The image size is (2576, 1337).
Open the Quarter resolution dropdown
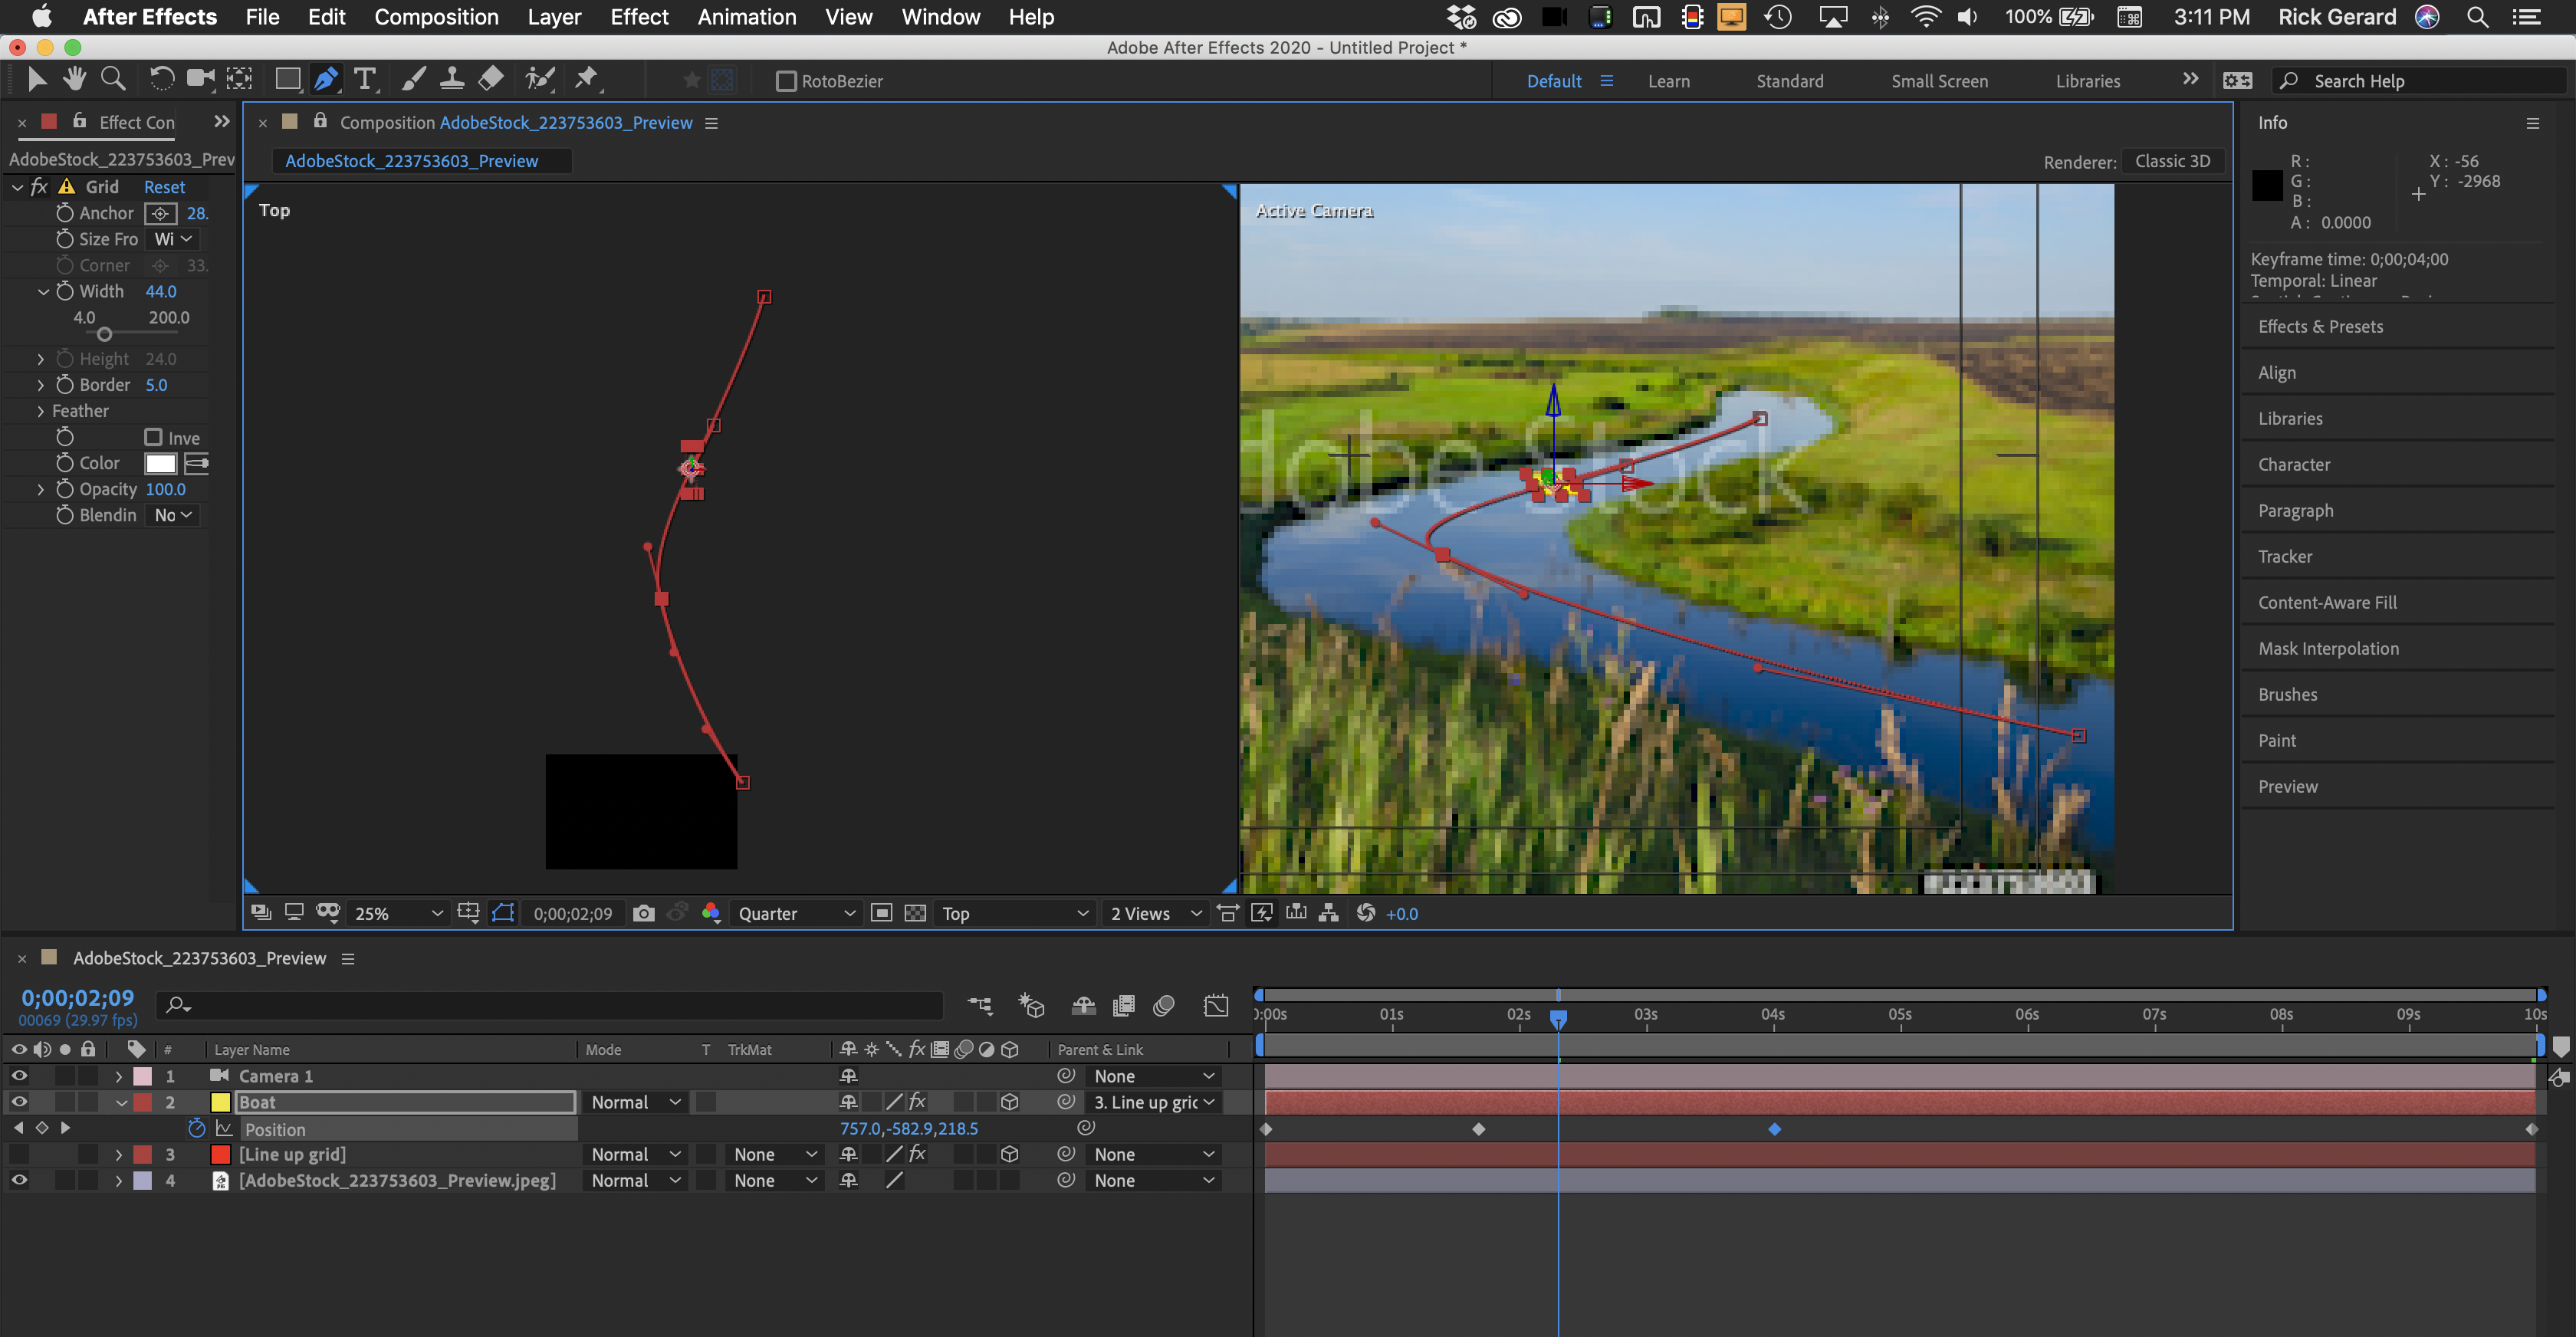coord(795,913)
